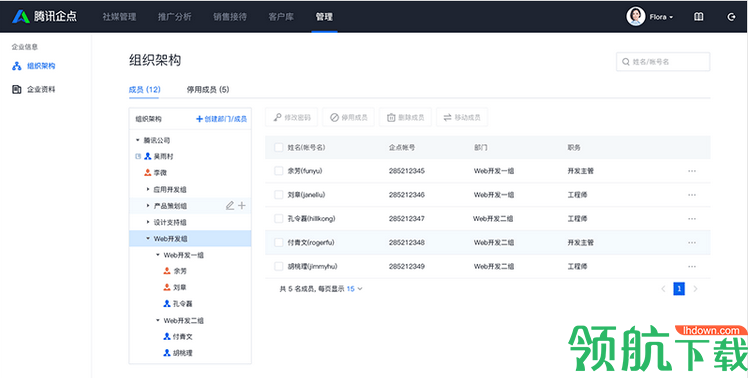Open more options for 刘章(janeliu) row

[x=692, y=195]
